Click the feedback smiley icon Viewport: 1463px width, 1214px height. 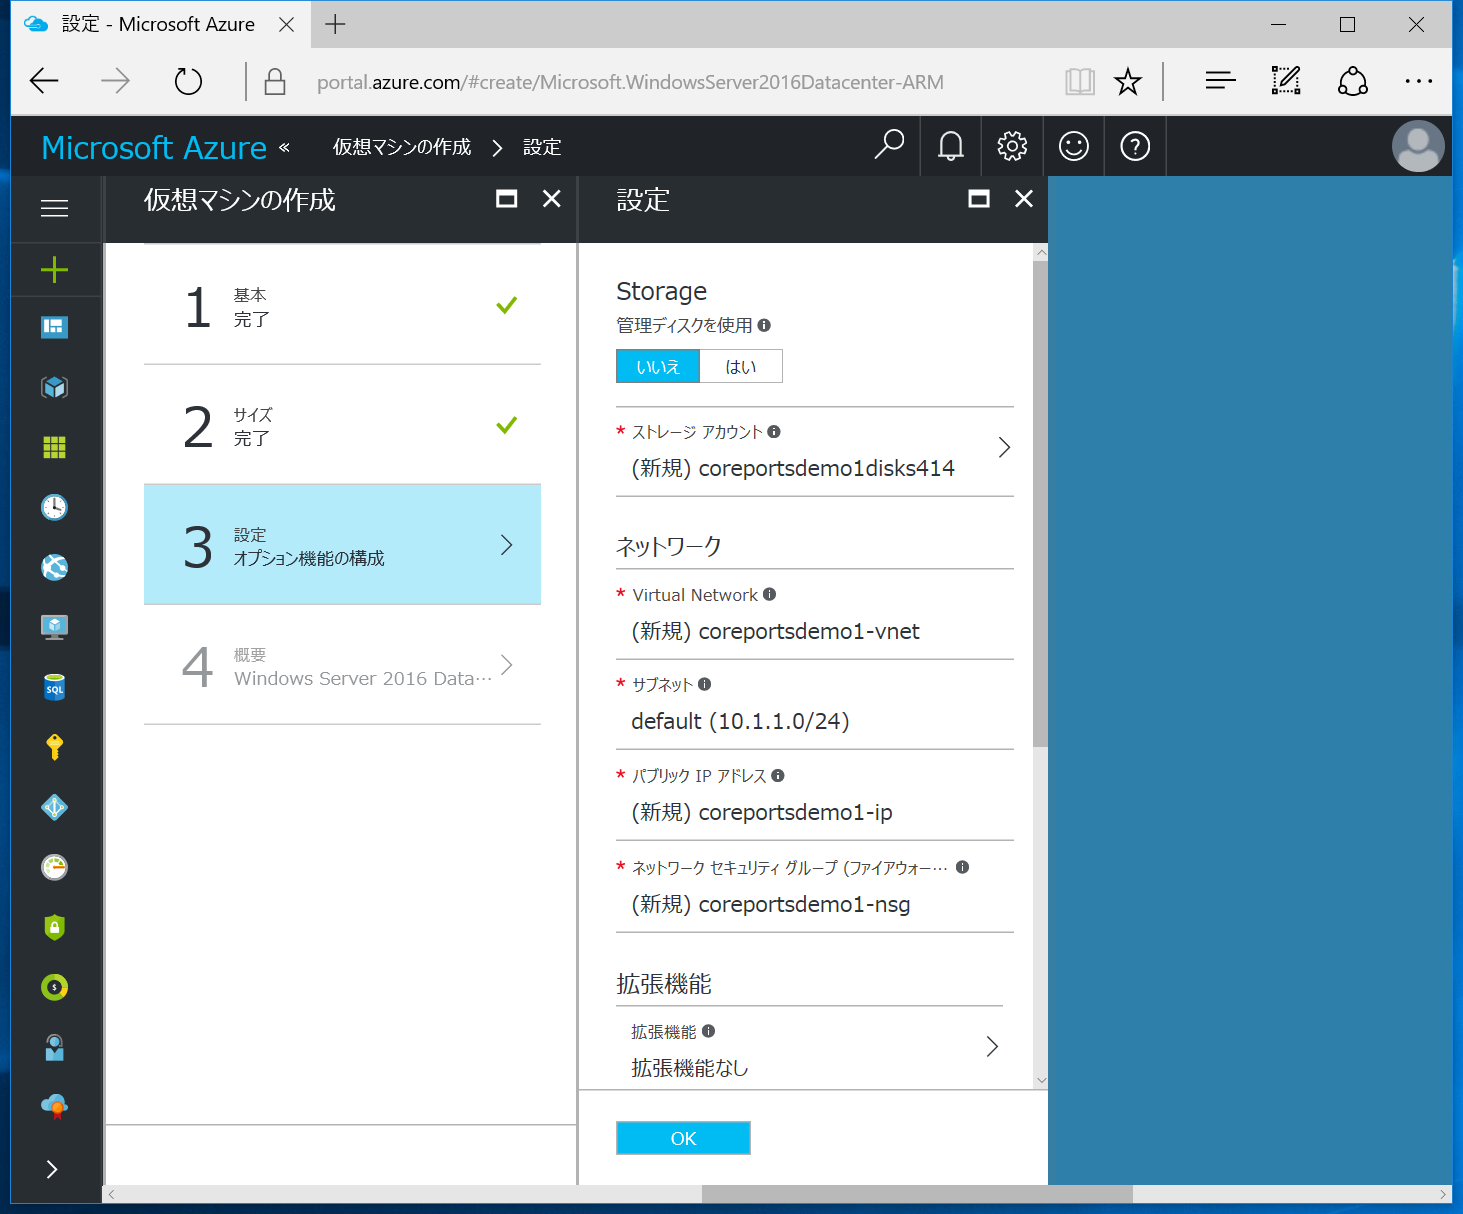(1074, 146)
